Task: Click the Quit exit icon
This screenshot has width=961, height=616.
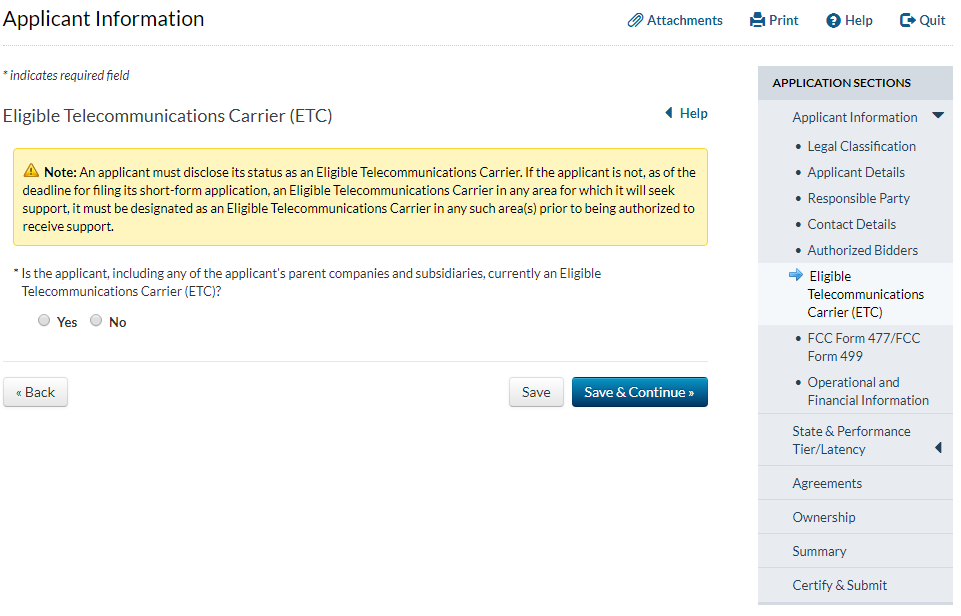Action: (x=908, y=20)
